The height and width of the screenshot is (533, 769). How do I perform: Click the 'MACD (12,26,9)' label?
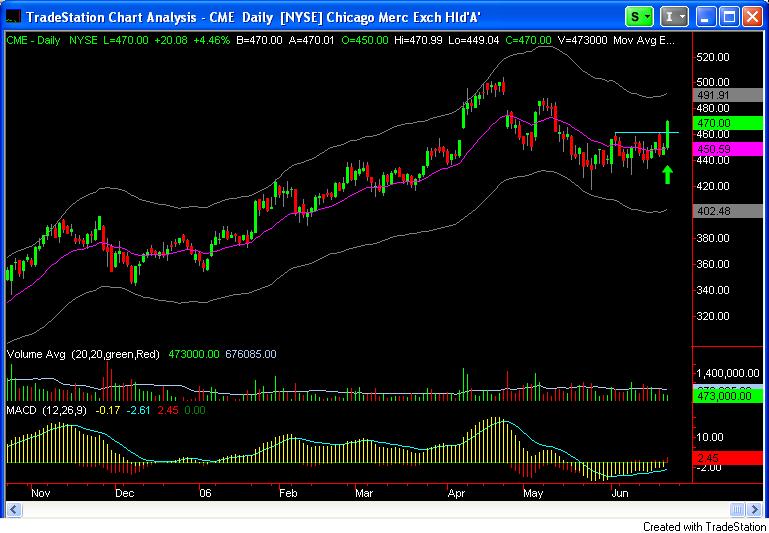pyautogui.click(x=46, y=410)
